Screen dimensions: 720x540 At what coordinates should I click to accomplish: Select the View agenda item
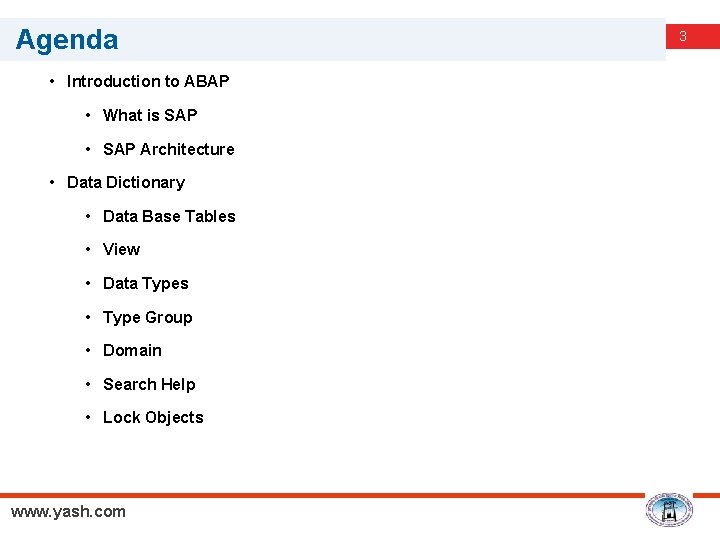pyautogui.click(x=121, y=249)
